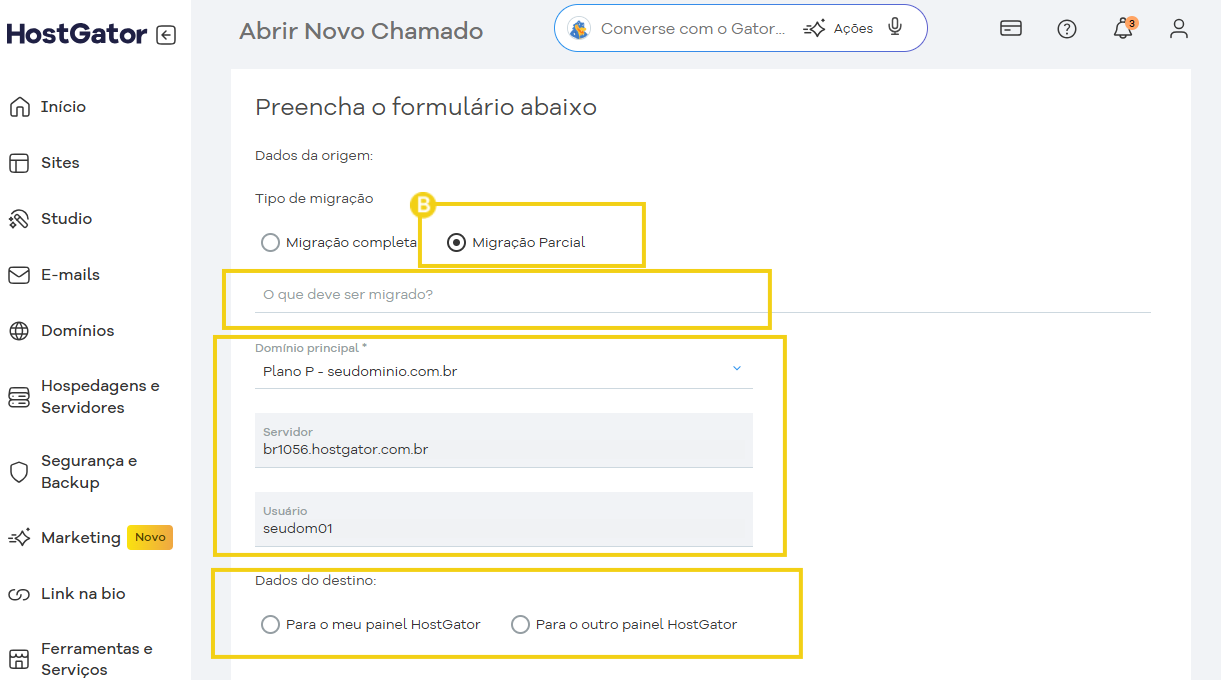This screenshot has width=1221, height=680.
Task: Open E-mails section in sidebar
Action: (x=70, y=275)
